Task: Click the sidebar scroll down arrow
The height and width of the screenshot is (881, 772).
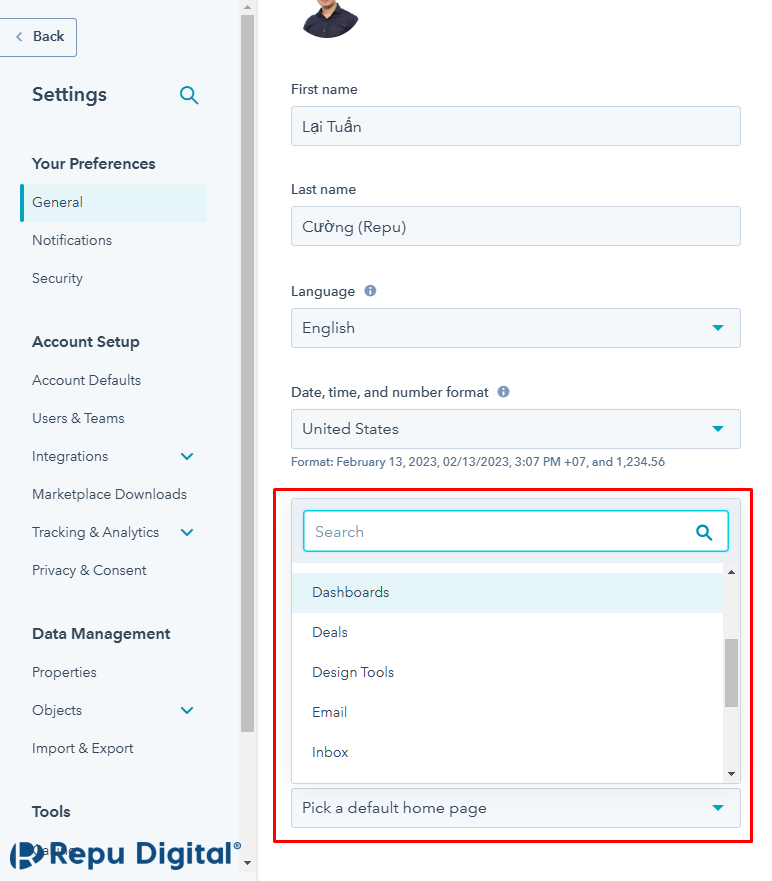Action: pos(247,863)
